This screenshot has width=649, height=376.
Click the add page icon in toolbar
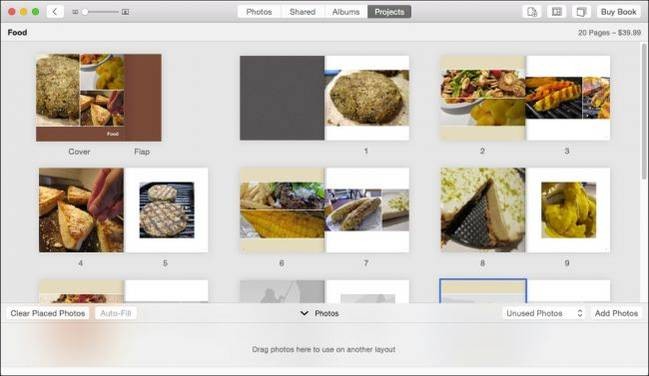click(532, 12)
